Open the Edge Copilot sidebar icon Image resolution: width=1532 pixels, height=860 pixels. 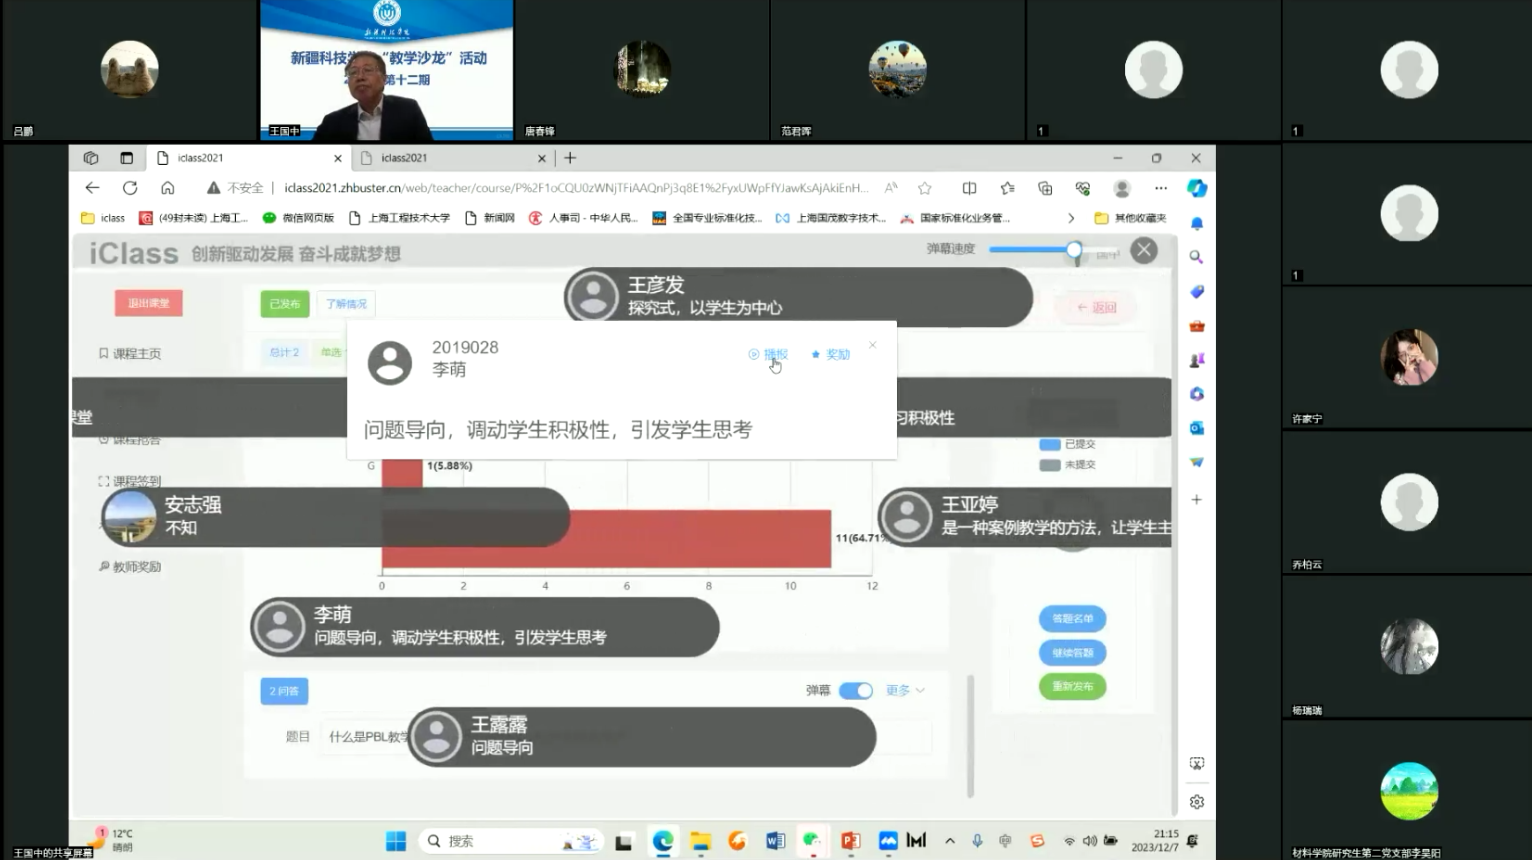click(x=1197, y=188)
